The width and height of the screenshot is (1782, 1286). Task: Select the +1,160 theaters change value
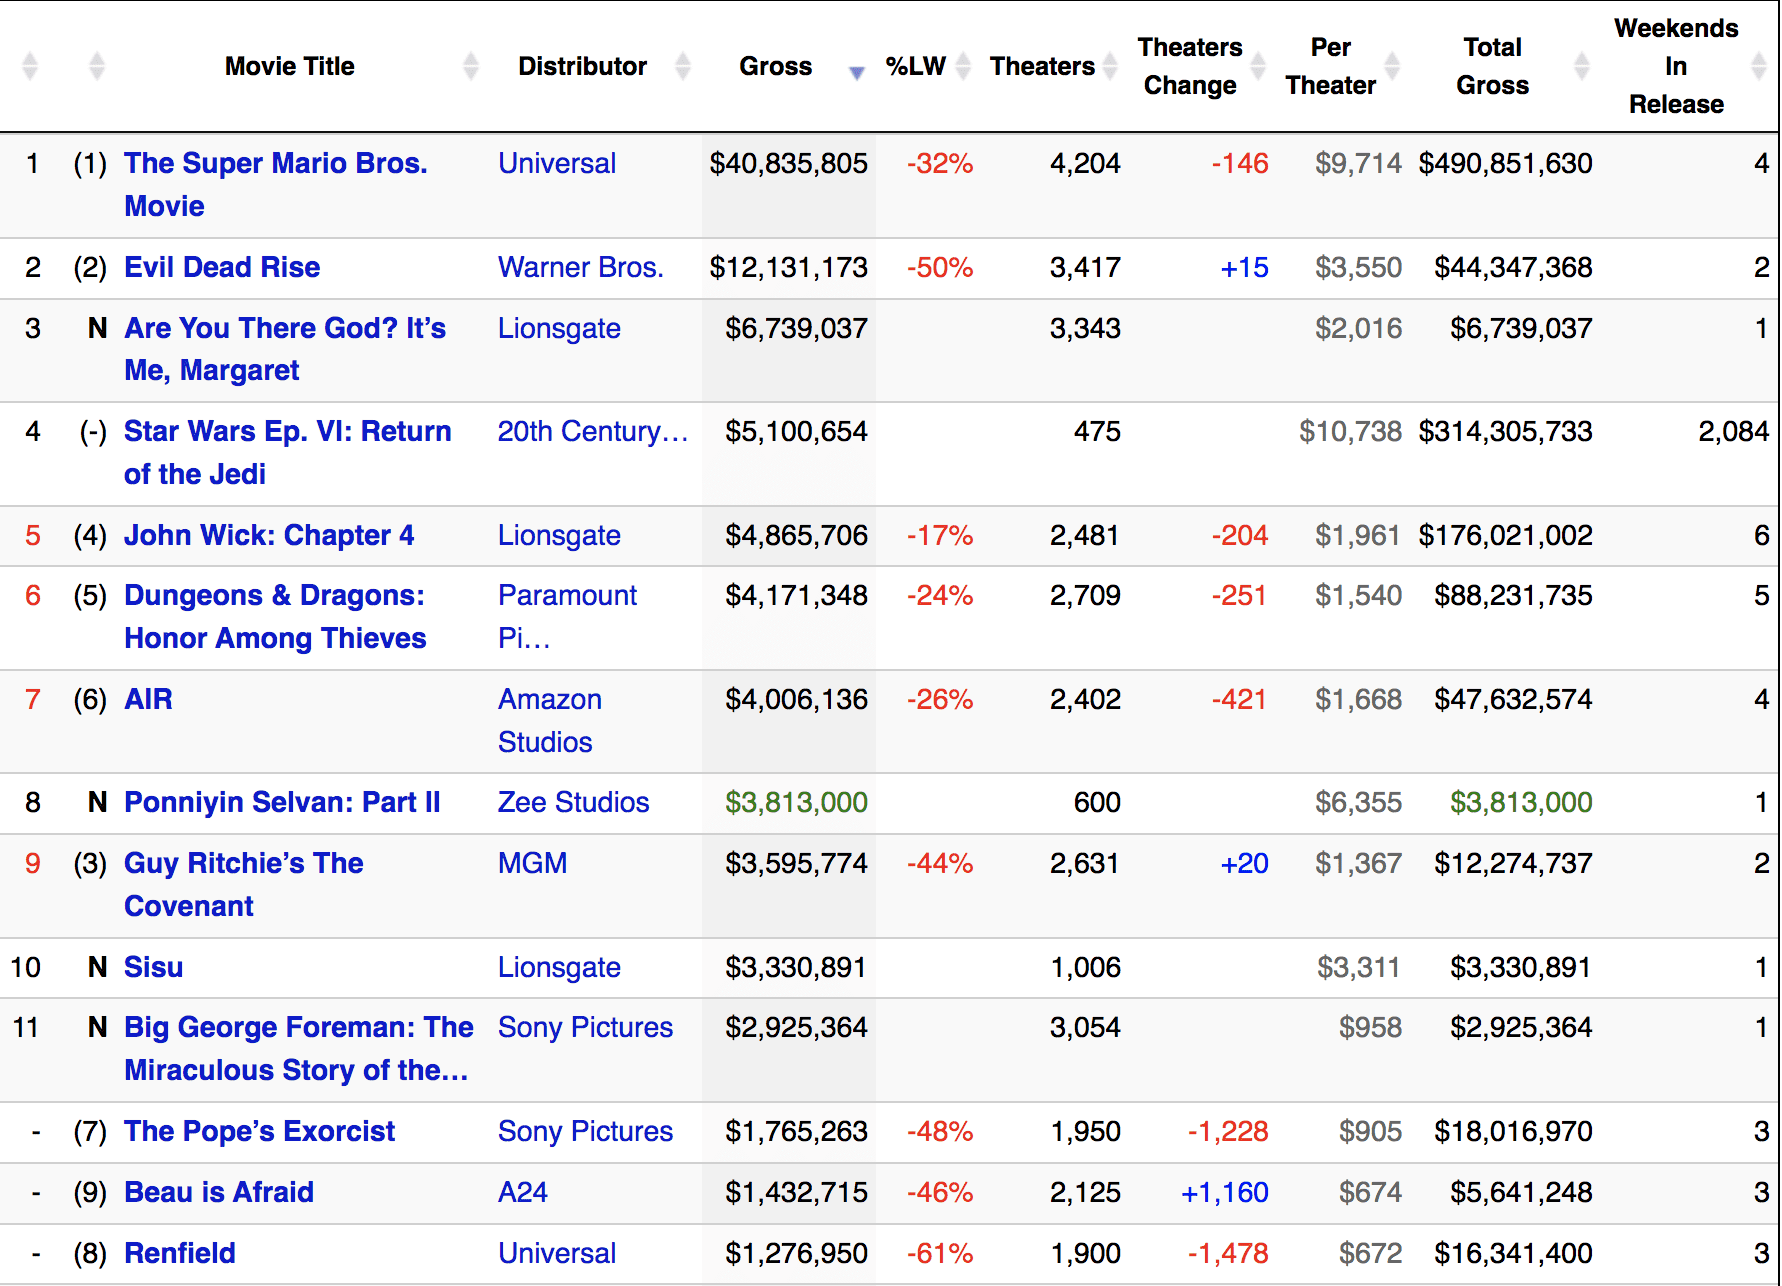pos(1224,1192)
